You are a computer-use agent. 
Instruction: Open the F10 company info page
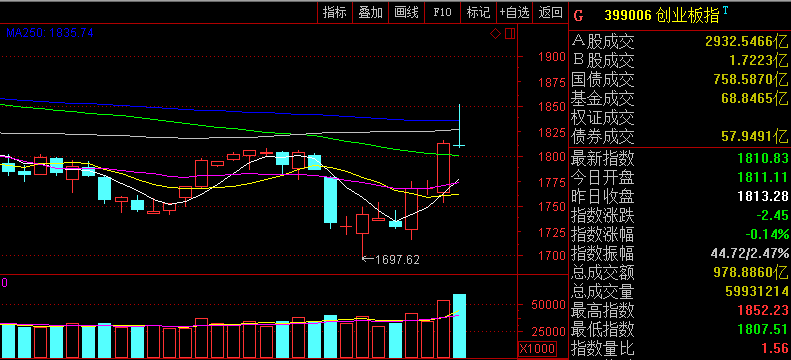click(x=442, y=13)
